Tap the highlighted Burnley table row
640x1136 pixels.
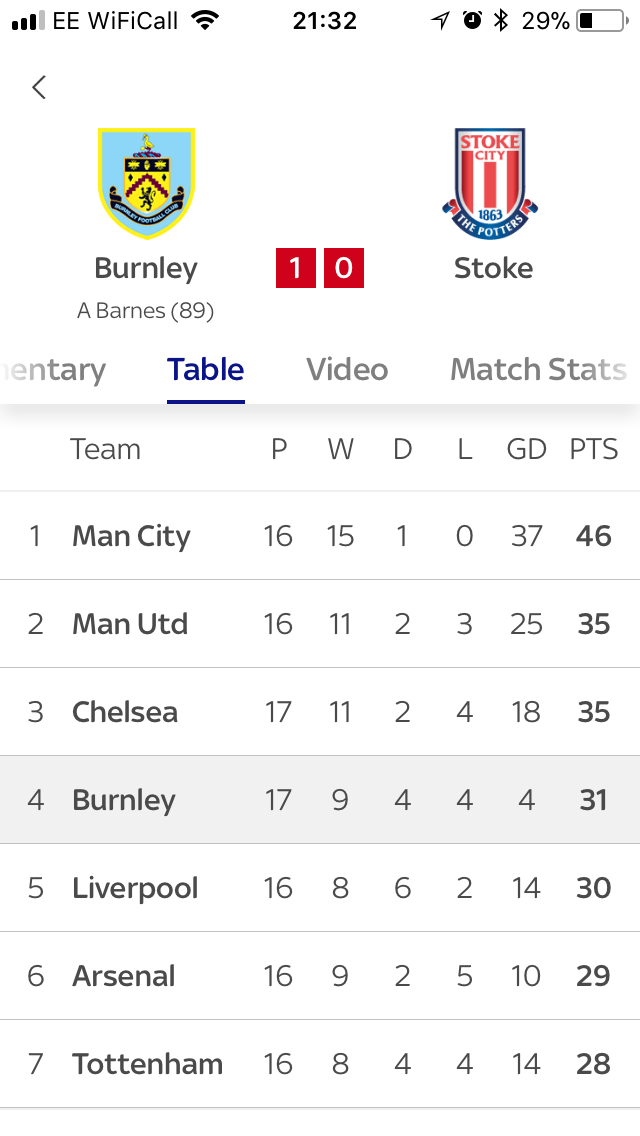coord(320,800)
